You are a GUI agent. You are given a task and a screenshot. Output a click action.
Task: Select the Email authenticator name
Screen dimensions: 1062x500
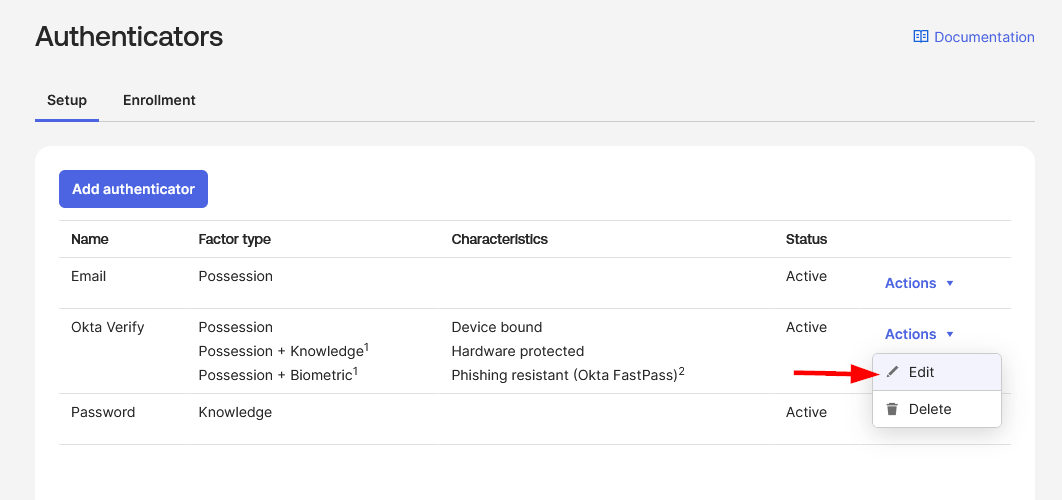point(89,276)
